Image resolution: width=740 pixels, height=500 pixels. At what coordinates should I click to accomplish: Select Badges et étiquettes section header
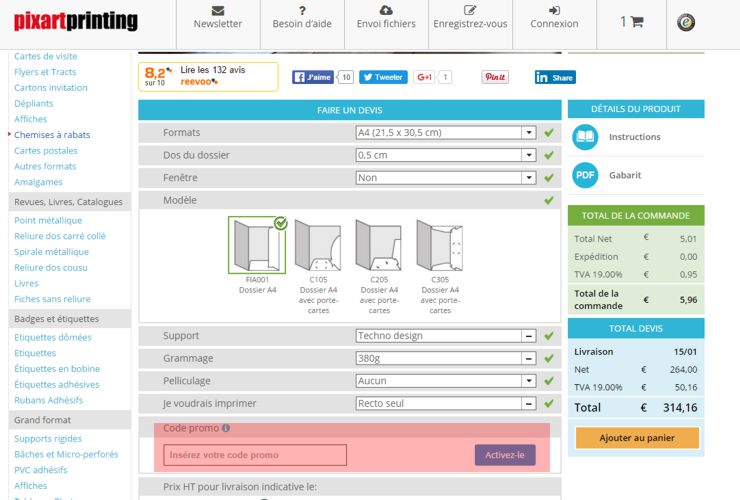click(x=69, y=319)
